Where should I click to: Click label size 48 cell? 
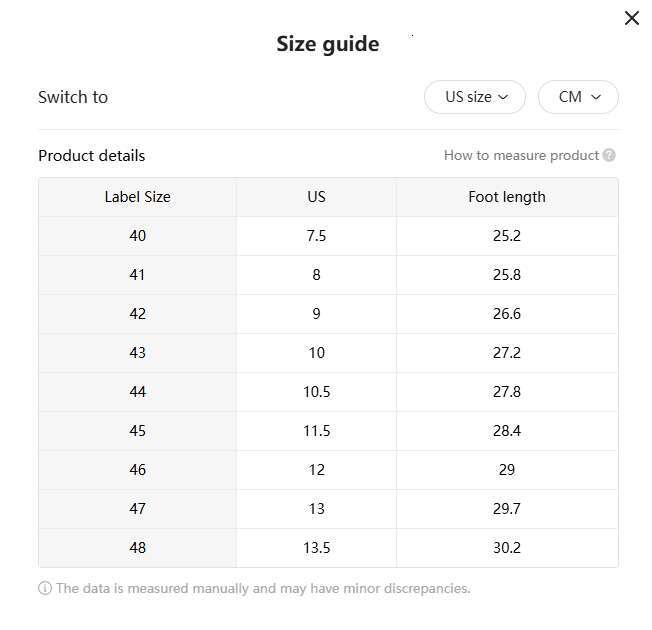[x=137, y=548]
